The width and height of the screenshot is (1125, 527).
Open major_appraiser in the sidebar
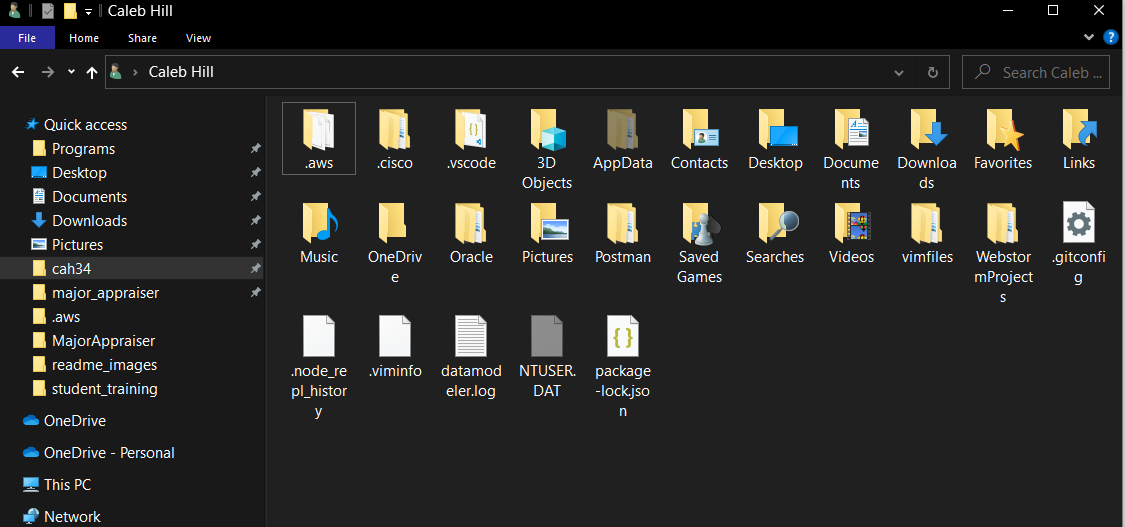(x=105, y=293)
